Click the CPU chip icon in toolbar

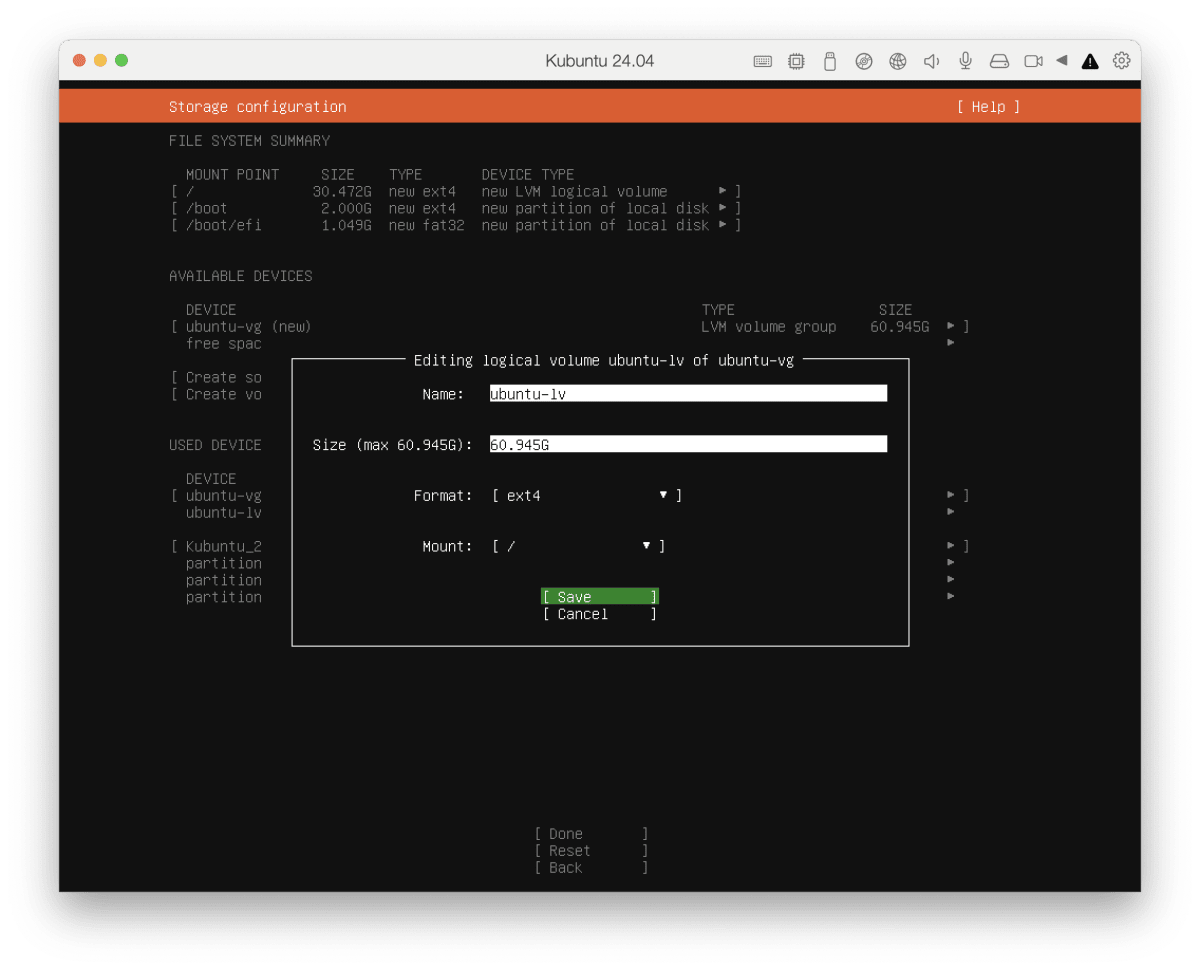(796, 61)
